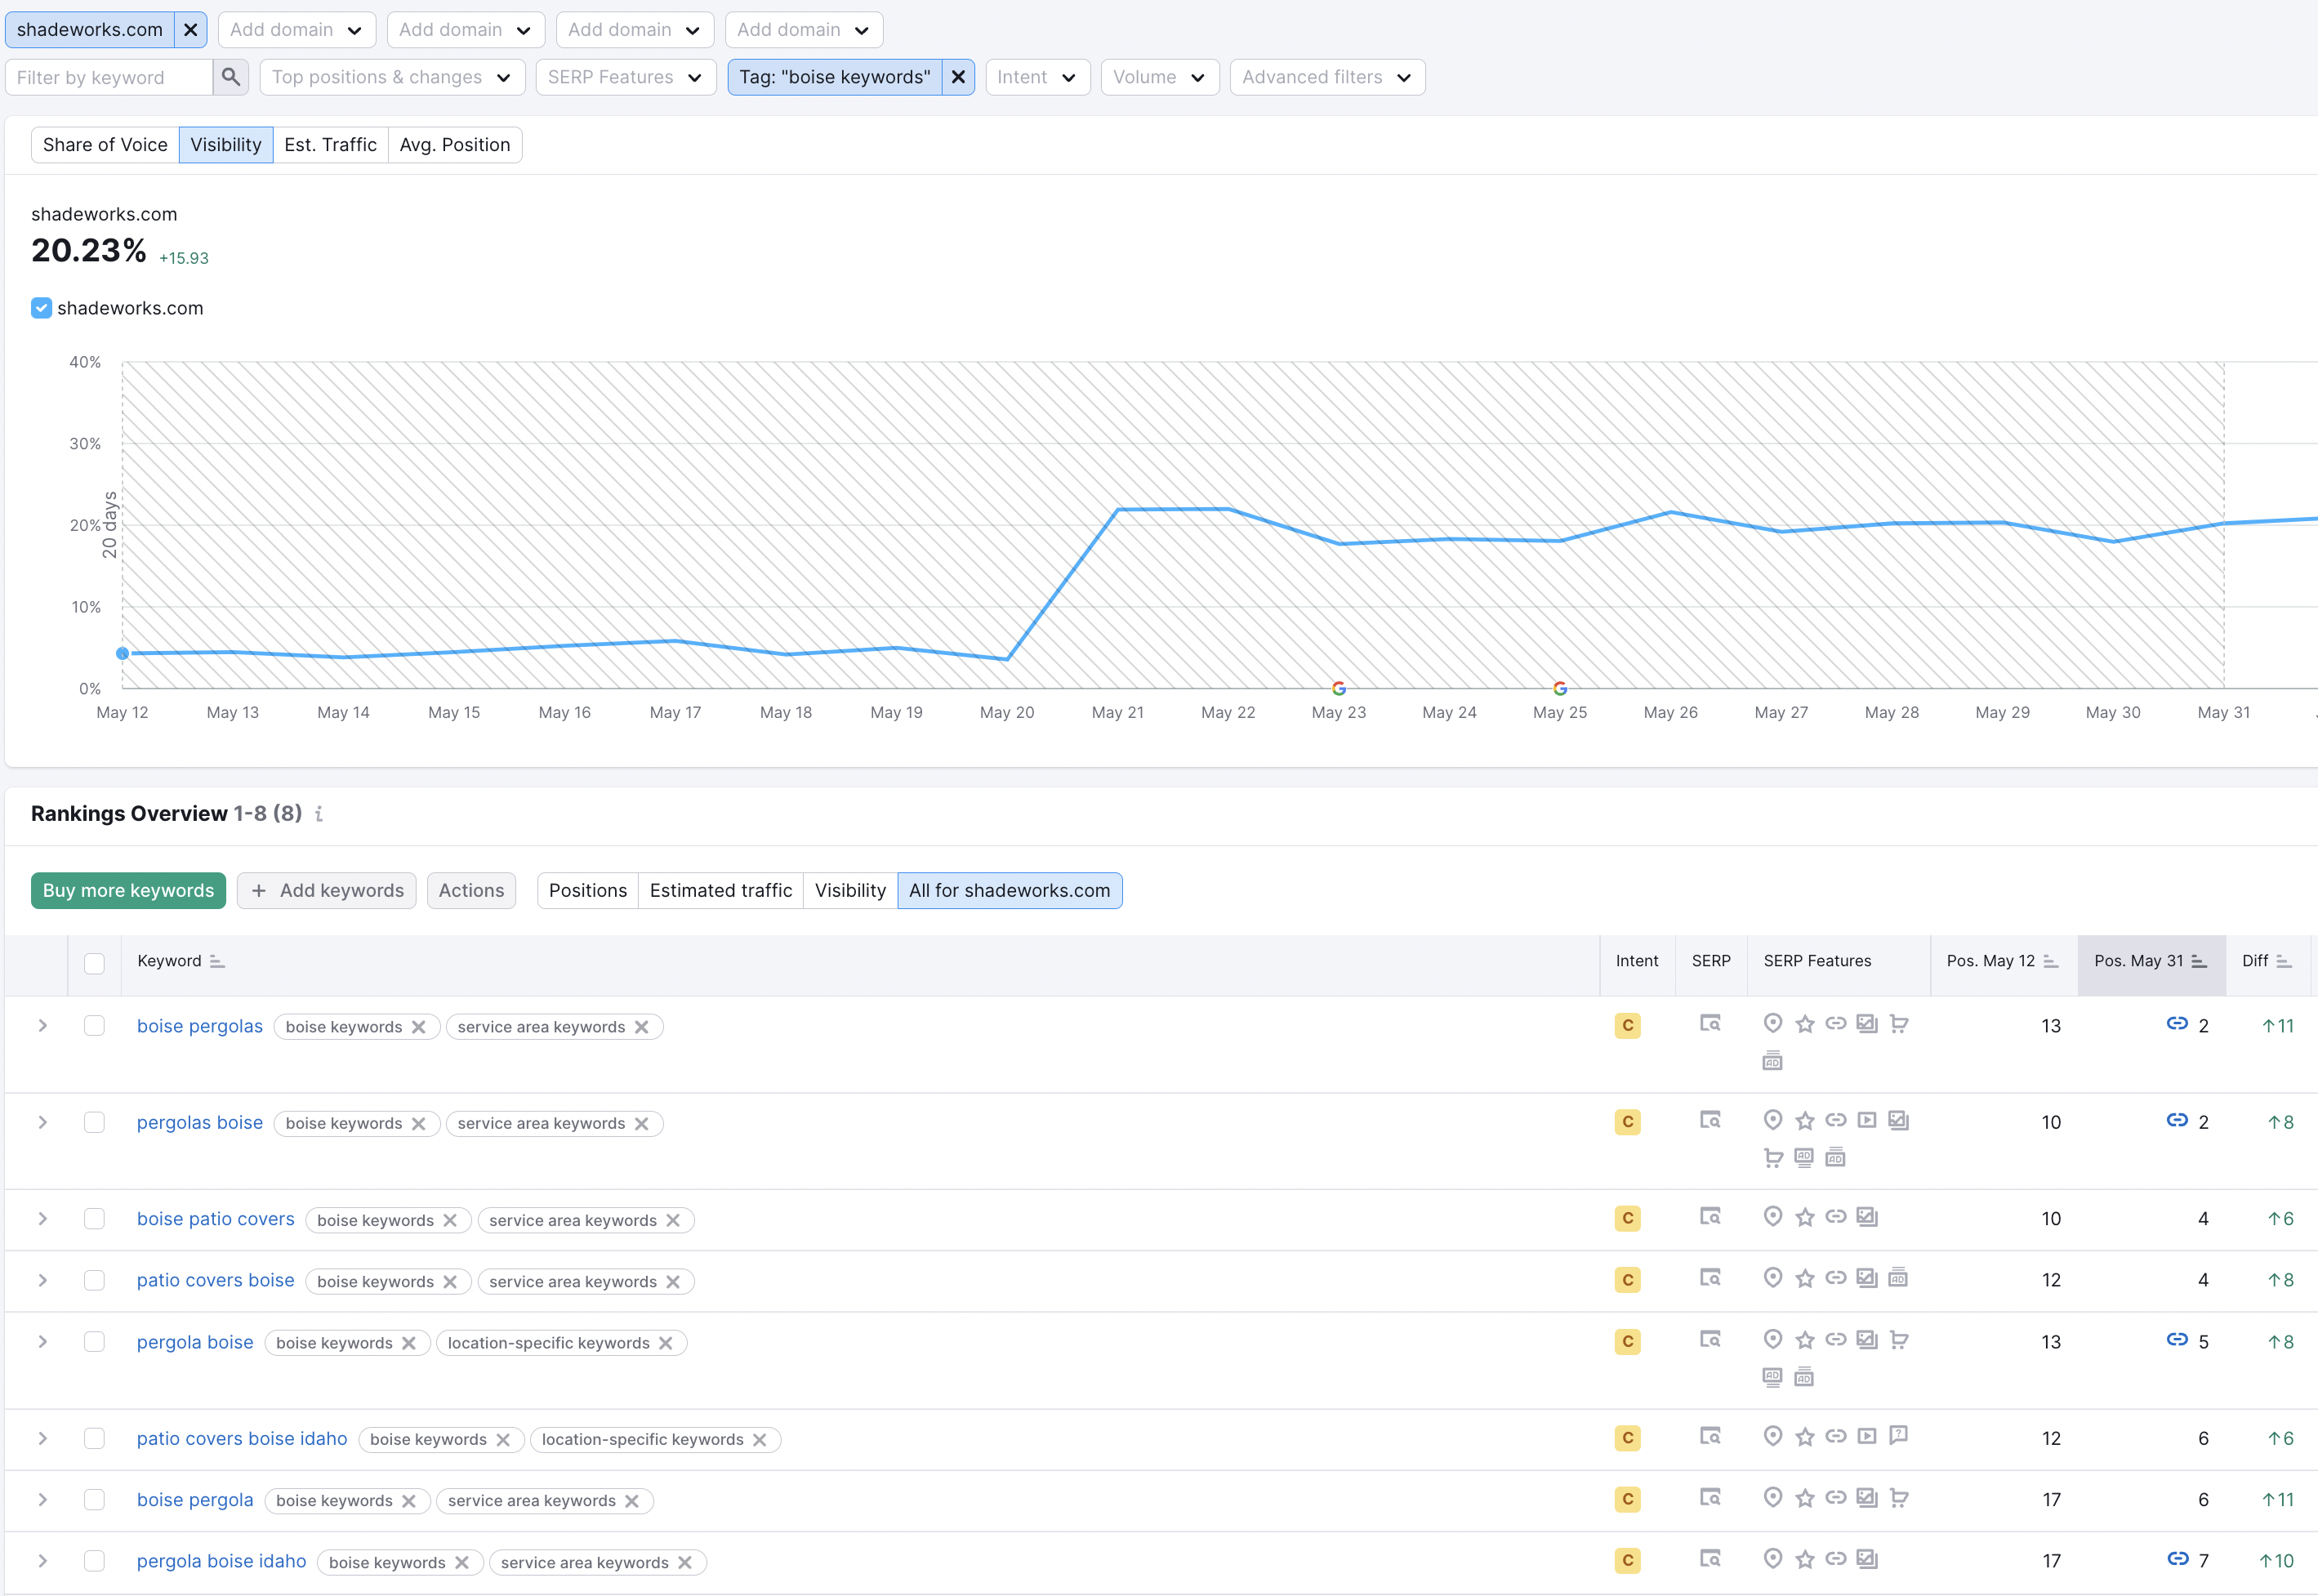This screenshot has width=2318, height=1596.
Task: Switch to the Est. Traffic tab
Action: (330, 145)
